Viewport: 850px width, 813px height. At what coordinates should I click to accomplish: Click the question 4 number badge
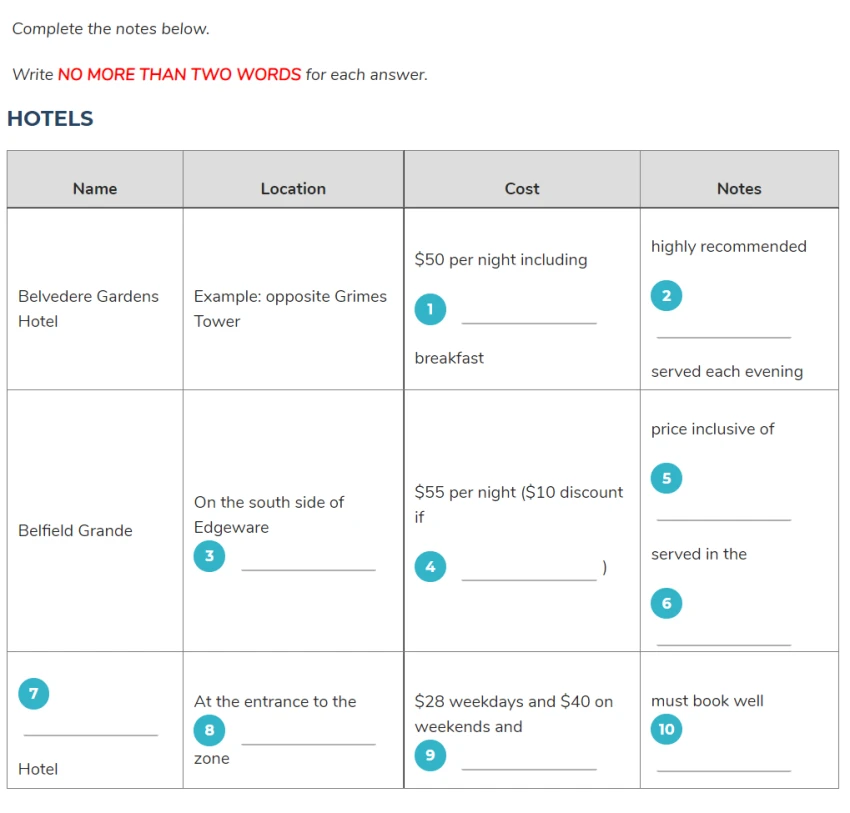click(430, 567)
